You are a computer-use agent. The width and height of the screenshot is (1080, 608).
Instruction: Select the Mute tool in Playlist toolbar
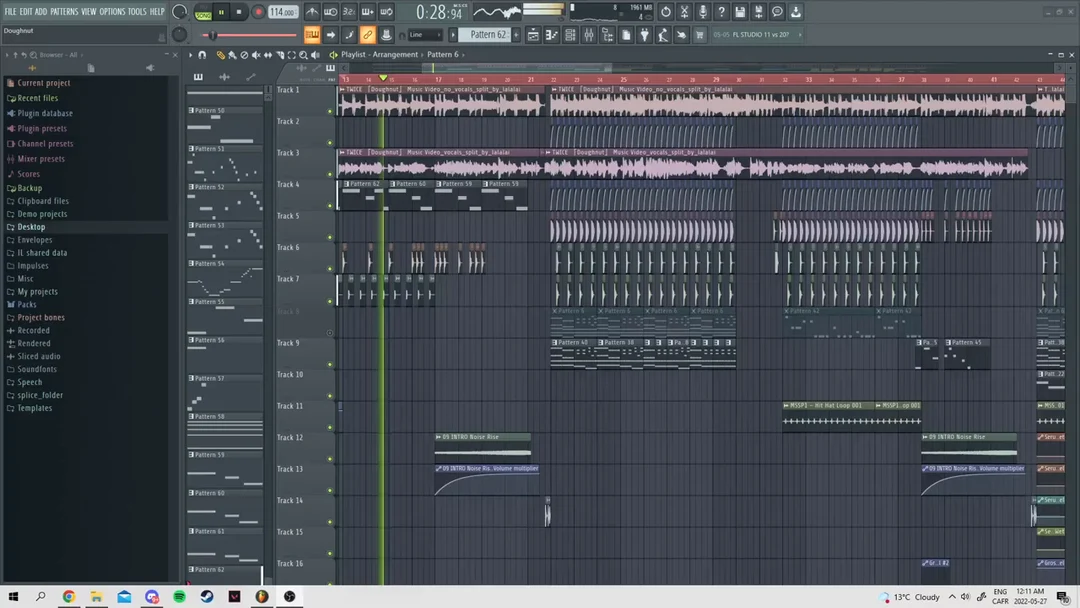(256, 55)
